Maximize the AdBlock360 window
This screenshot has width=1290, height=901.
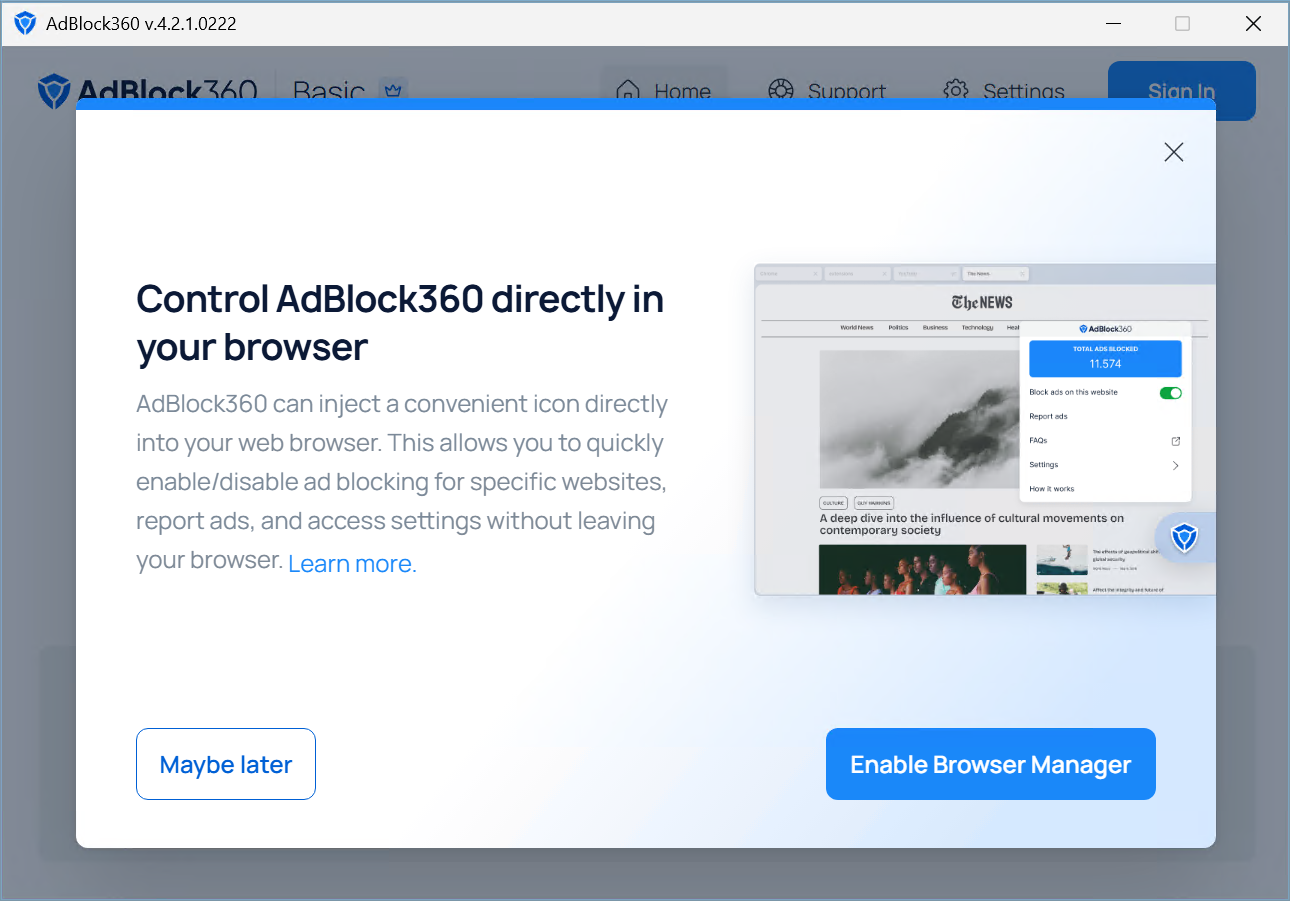[x=1182, y=23]
